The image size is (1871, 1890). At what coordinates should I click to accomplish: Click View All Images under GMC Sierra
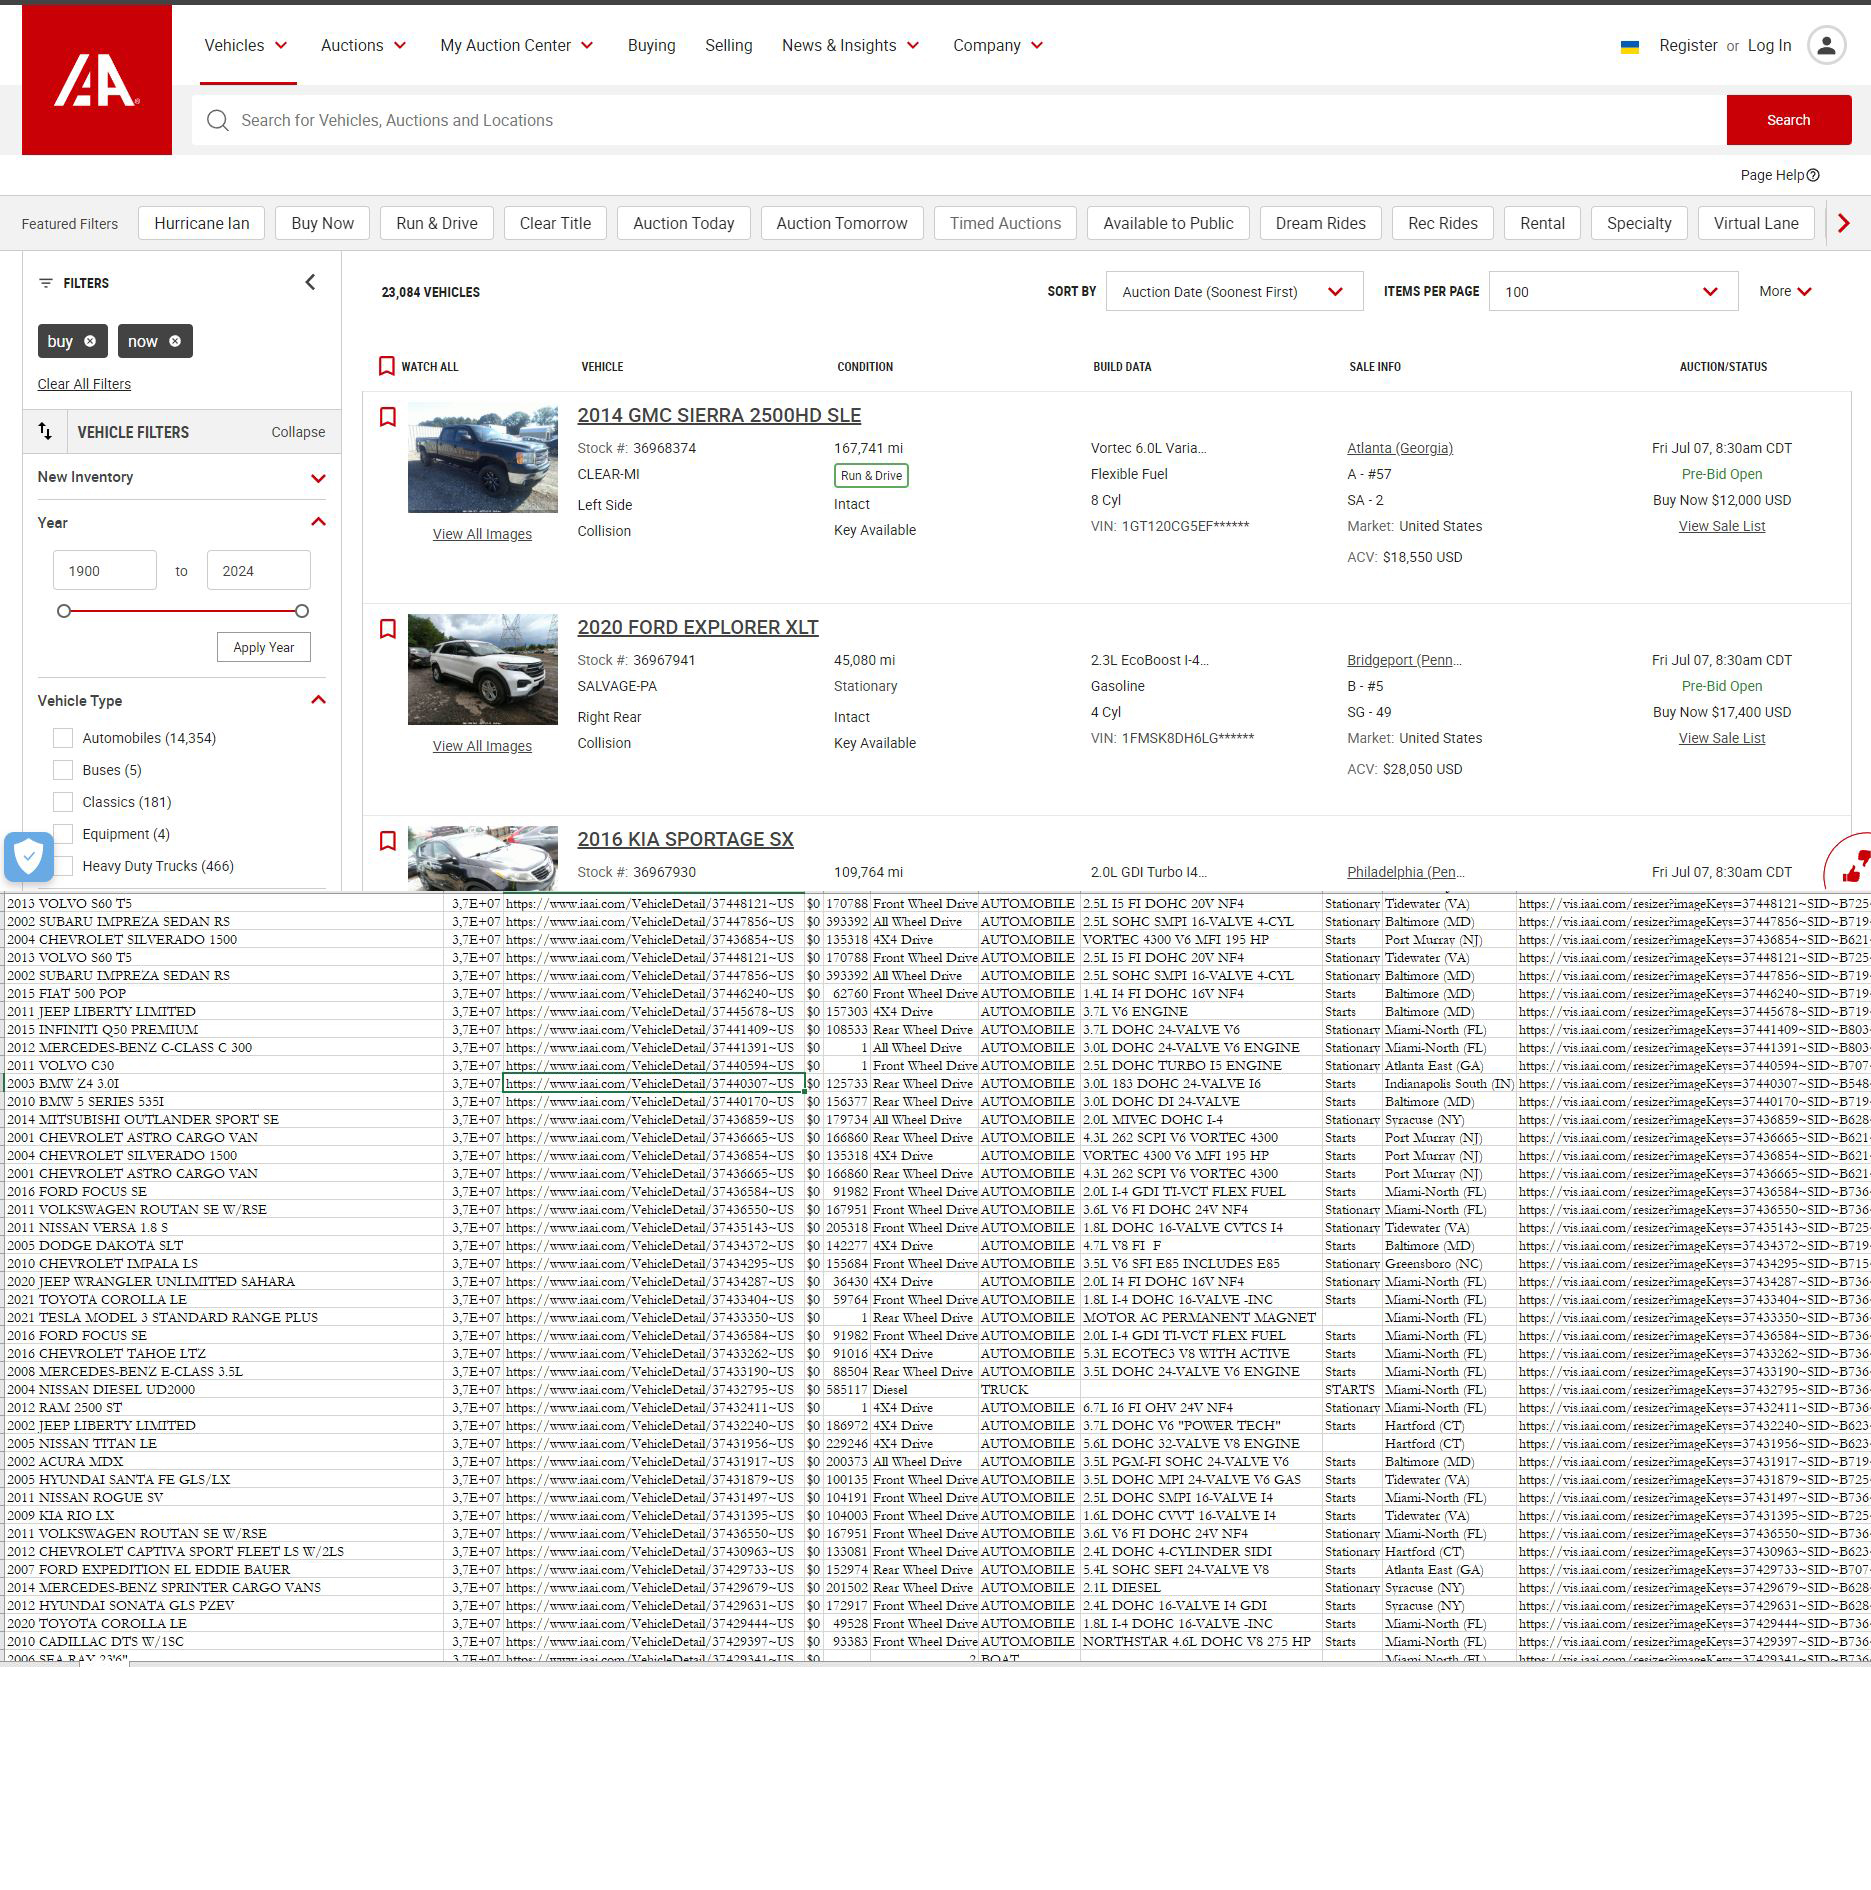[482, 534]
